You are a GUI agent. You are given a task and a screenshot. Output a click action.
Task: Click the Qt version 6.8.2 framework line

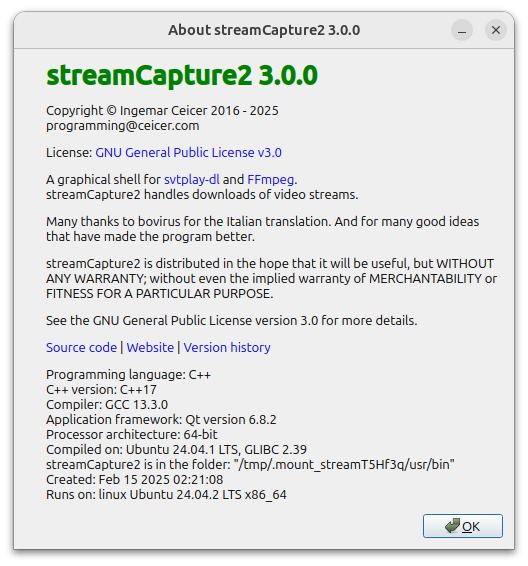point(161,419)
